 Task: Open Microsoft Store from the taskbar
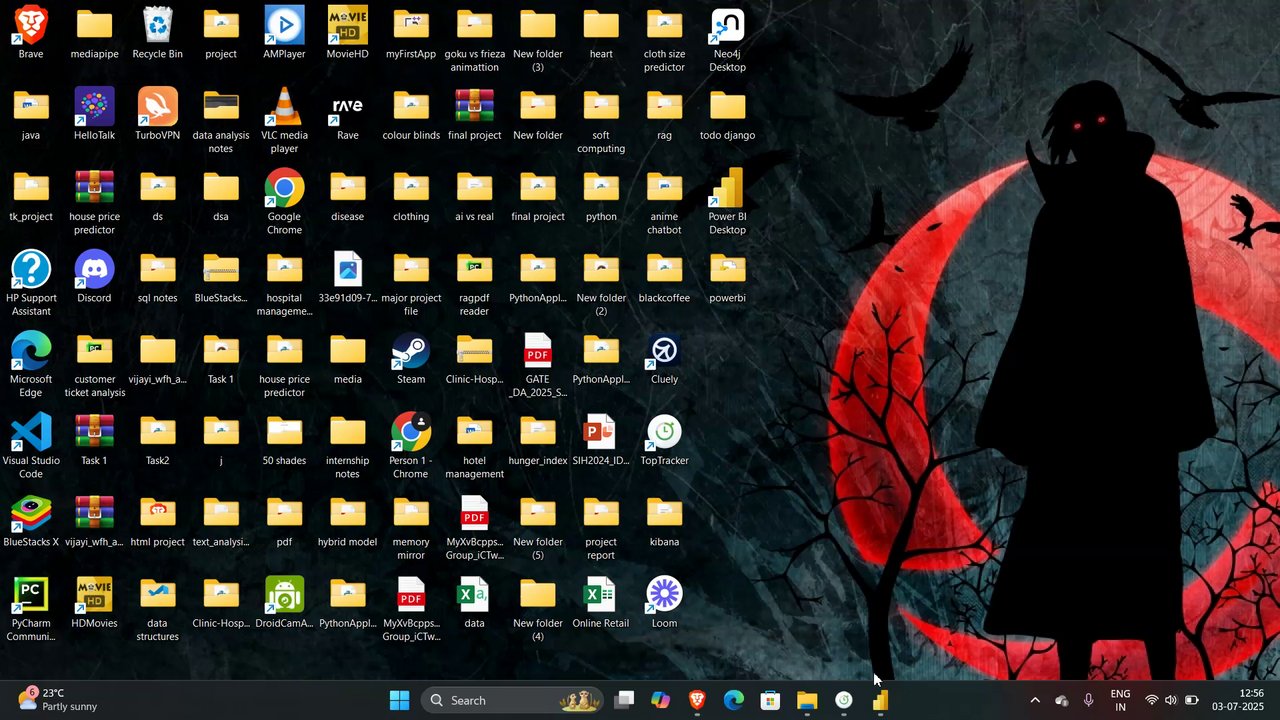tap(770, 700)
